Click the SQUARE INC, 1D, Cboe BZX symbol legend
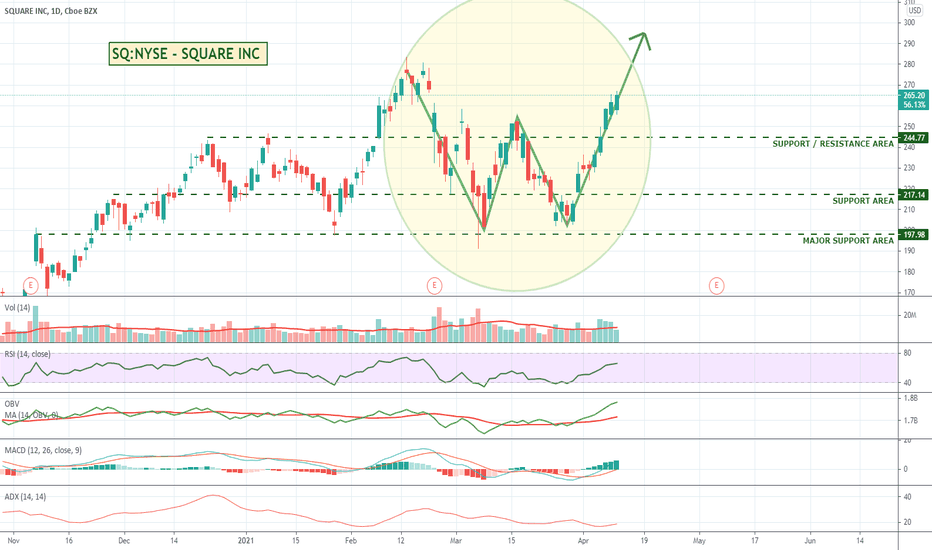This screenshot has width=932, height=550. pyautogui.click(x=51, y=11)
